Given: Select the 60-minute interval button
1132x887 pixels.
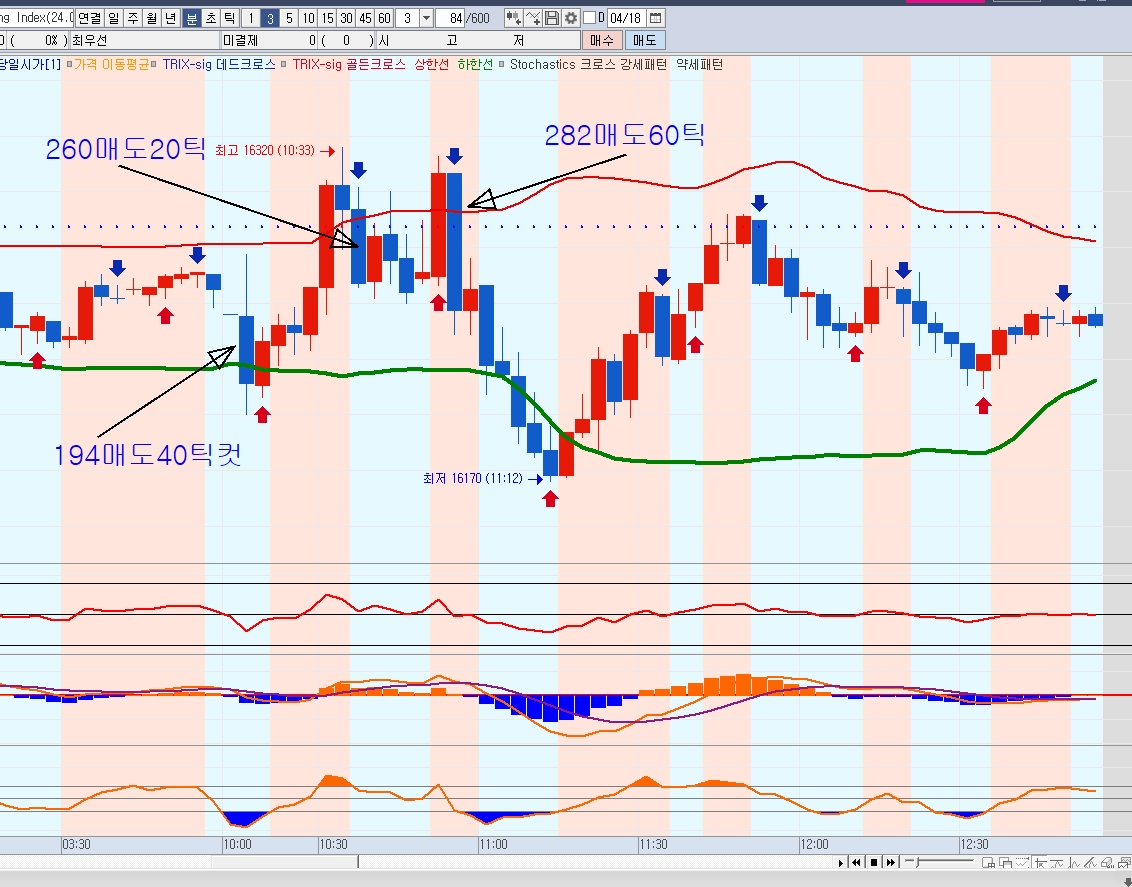Looking at the screenshot, I should click(x=384, y=18).
